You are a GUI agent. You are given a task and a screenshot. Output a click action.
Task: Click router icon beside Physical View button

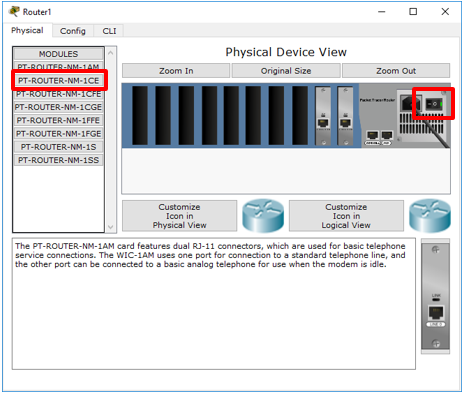click(263, 216)
